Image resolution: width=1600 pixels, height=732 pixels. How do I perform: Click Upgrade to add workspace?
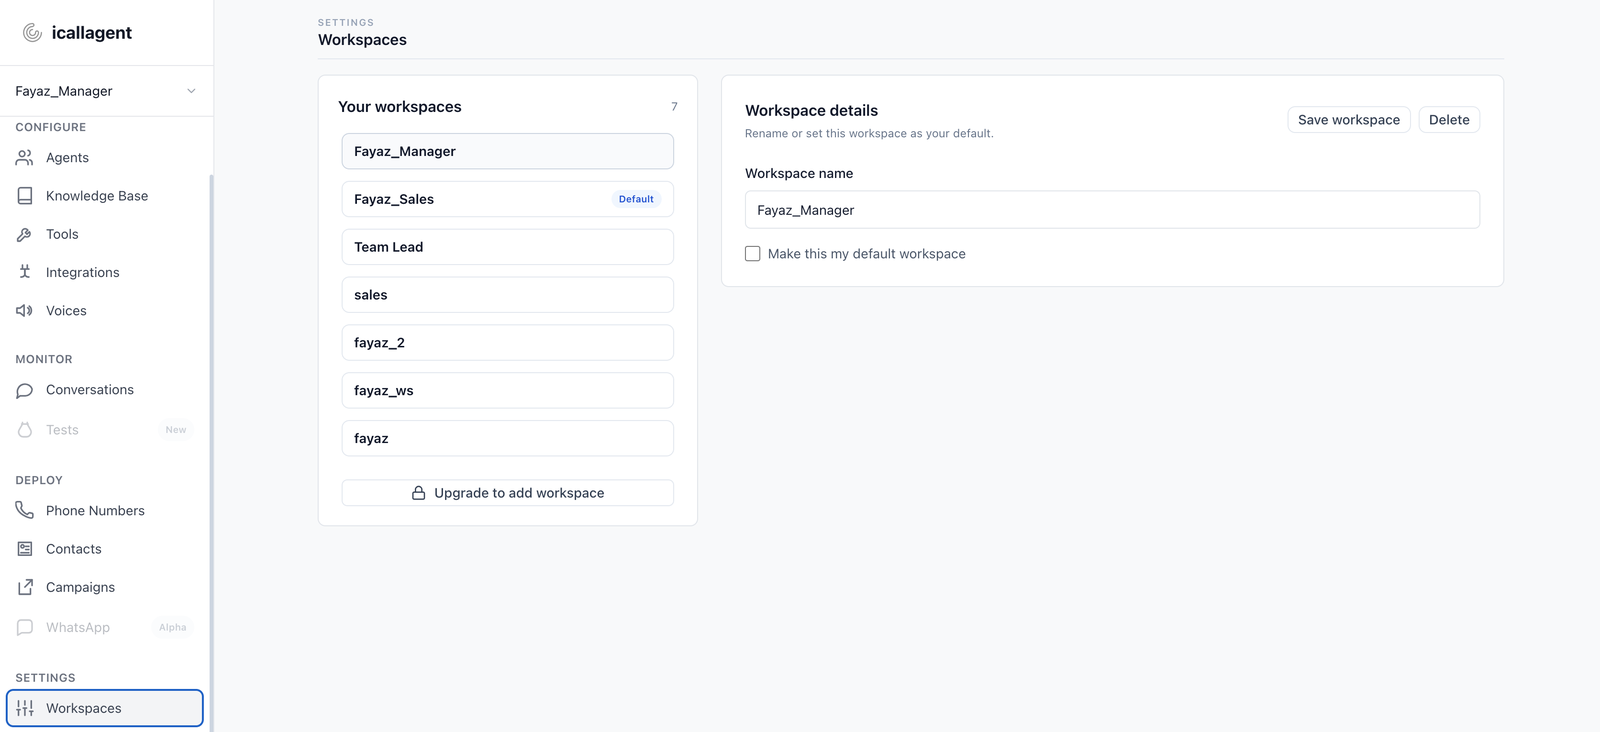[508, 493]
